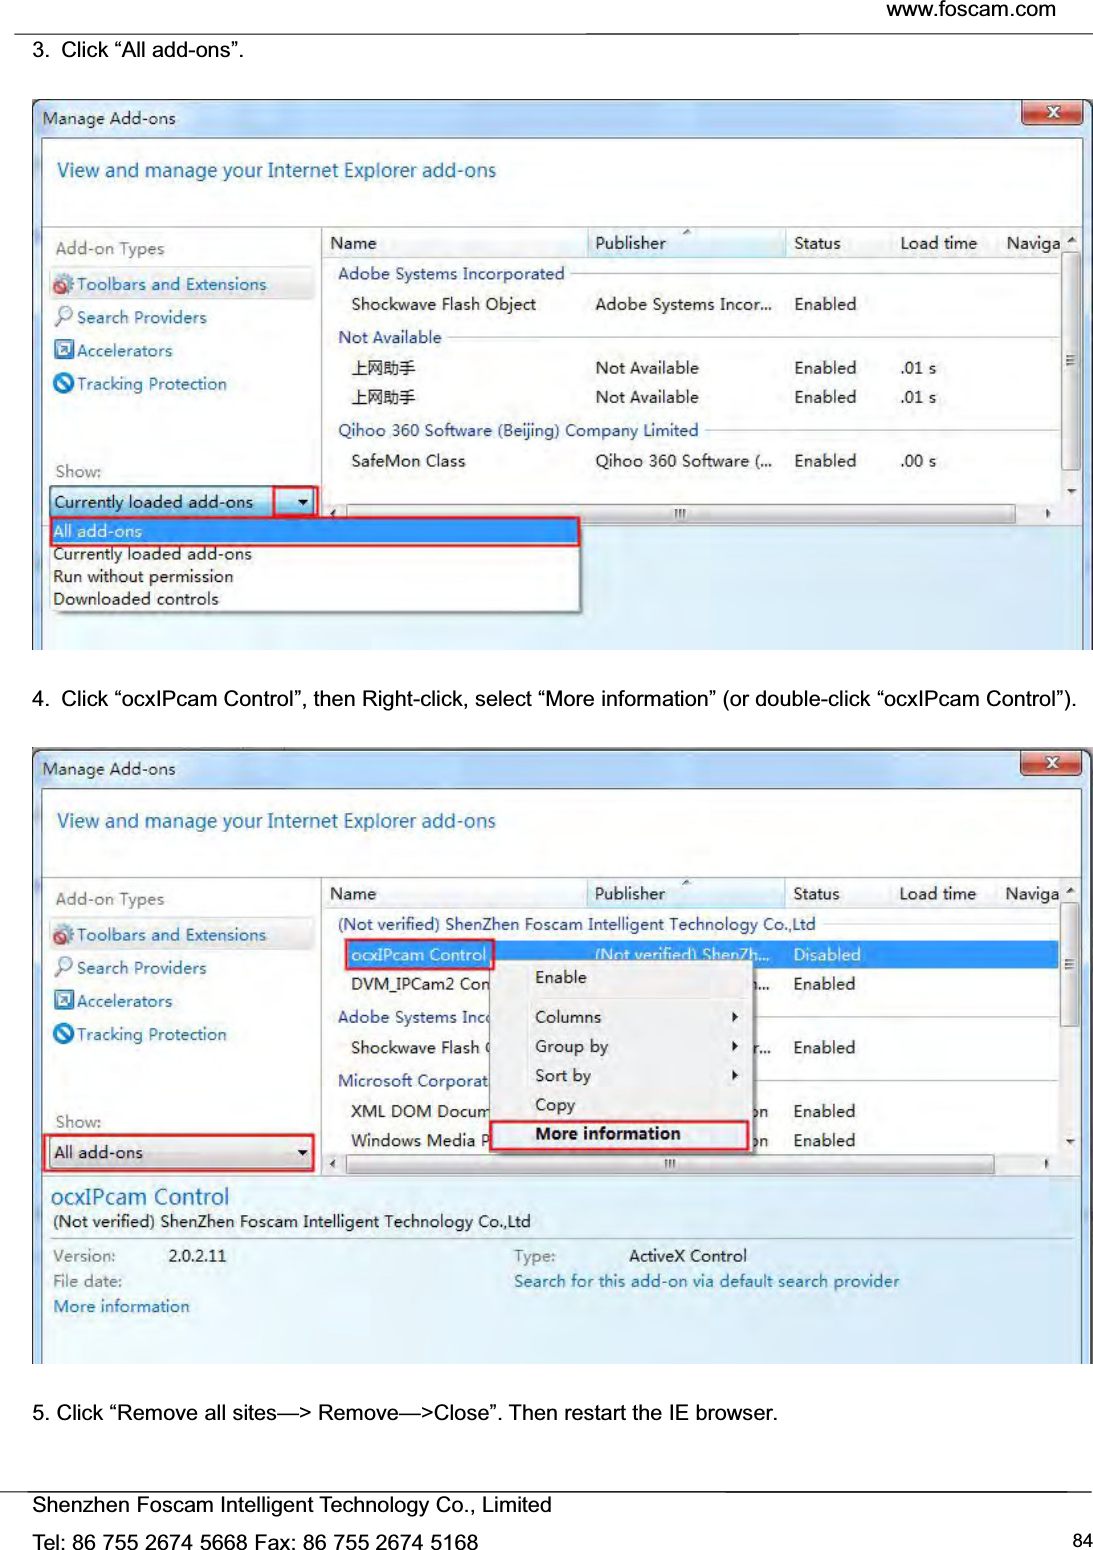Sort by Status column header in lower window
Screen dimensions: 1093x1550
[x=839, y=894]
